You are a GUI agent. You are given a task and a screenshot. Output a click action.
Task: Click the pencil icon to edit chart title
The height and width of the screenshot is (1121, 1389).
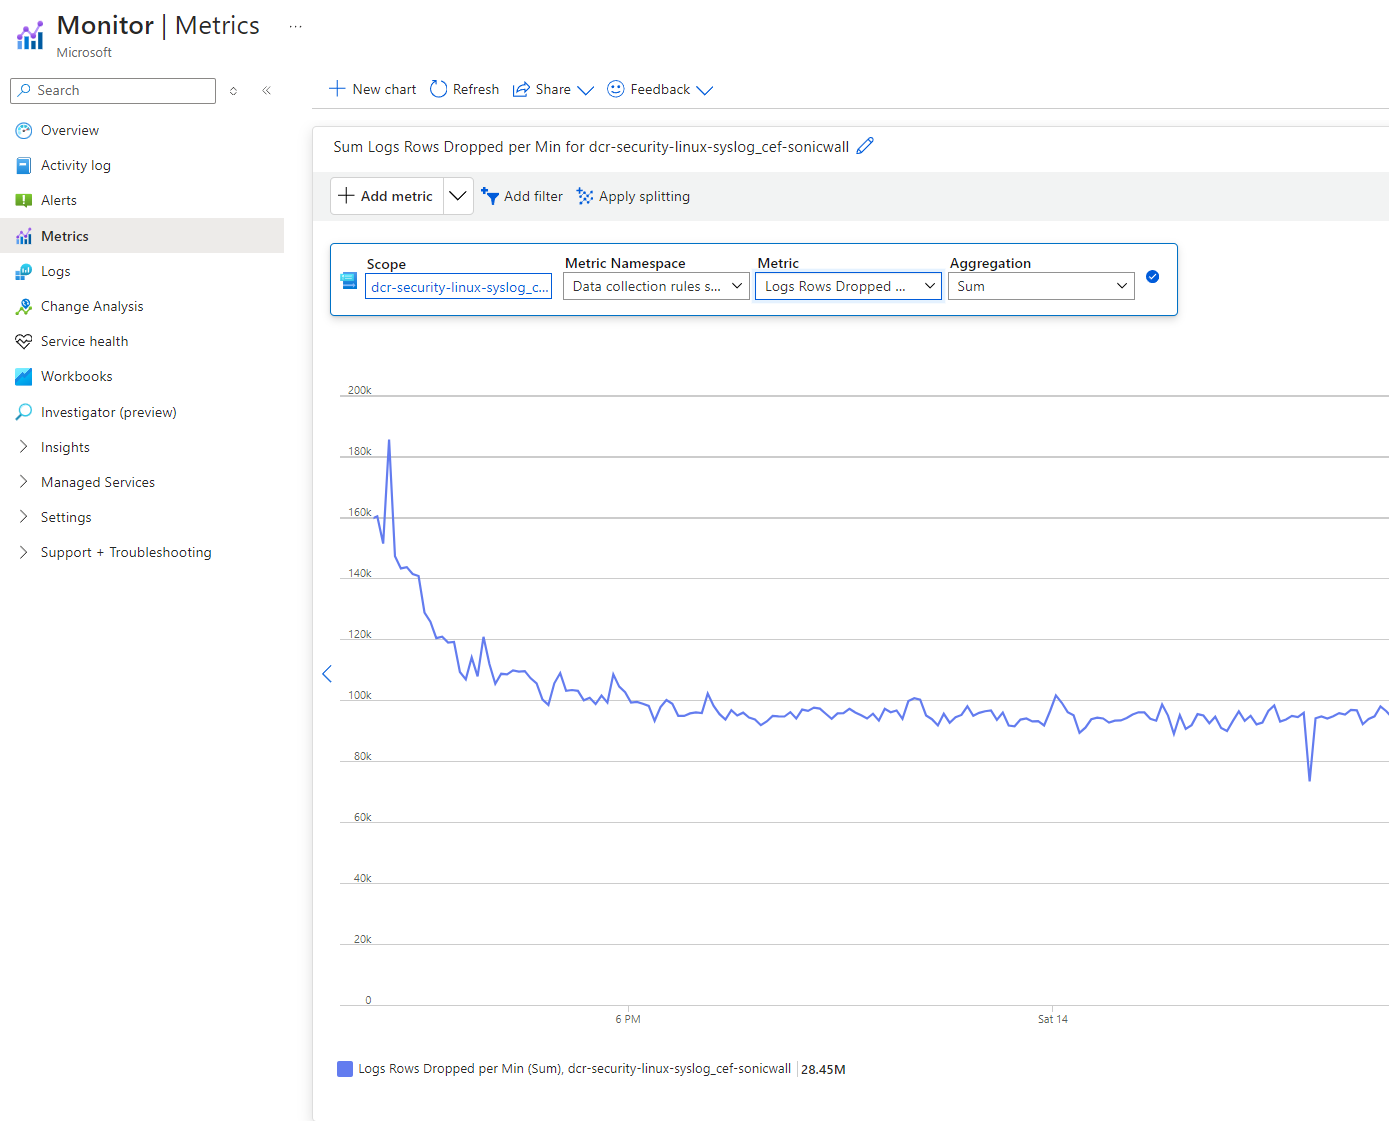click(865, 146)
